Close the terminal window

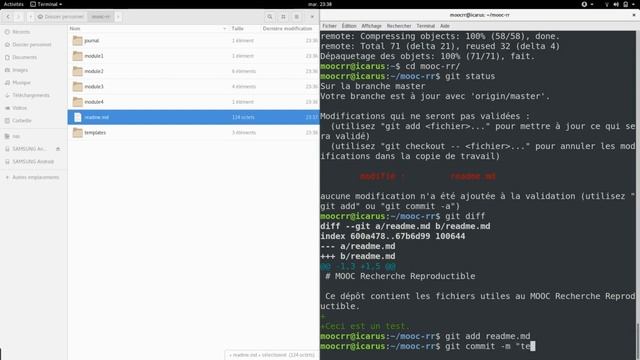(634, 15)
